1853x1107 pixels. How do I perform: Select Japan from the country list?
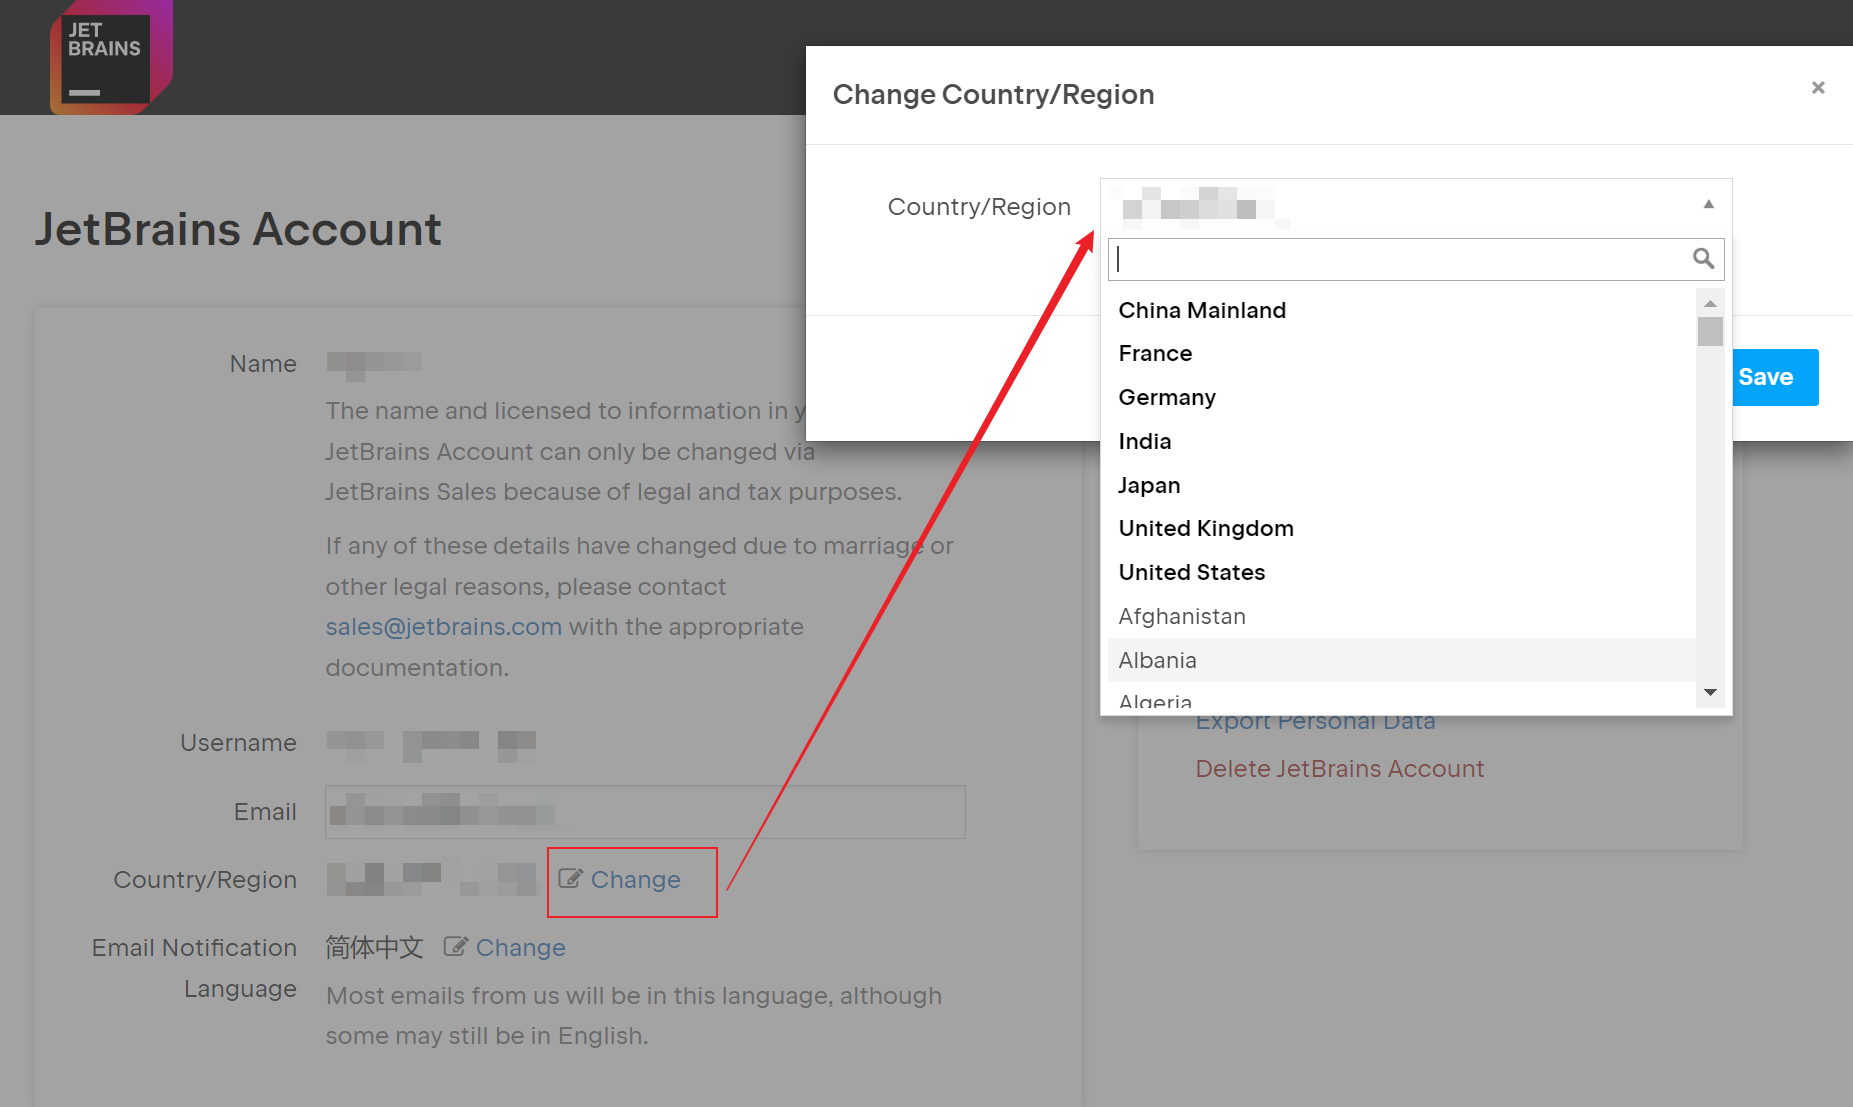coord(1401,485)
